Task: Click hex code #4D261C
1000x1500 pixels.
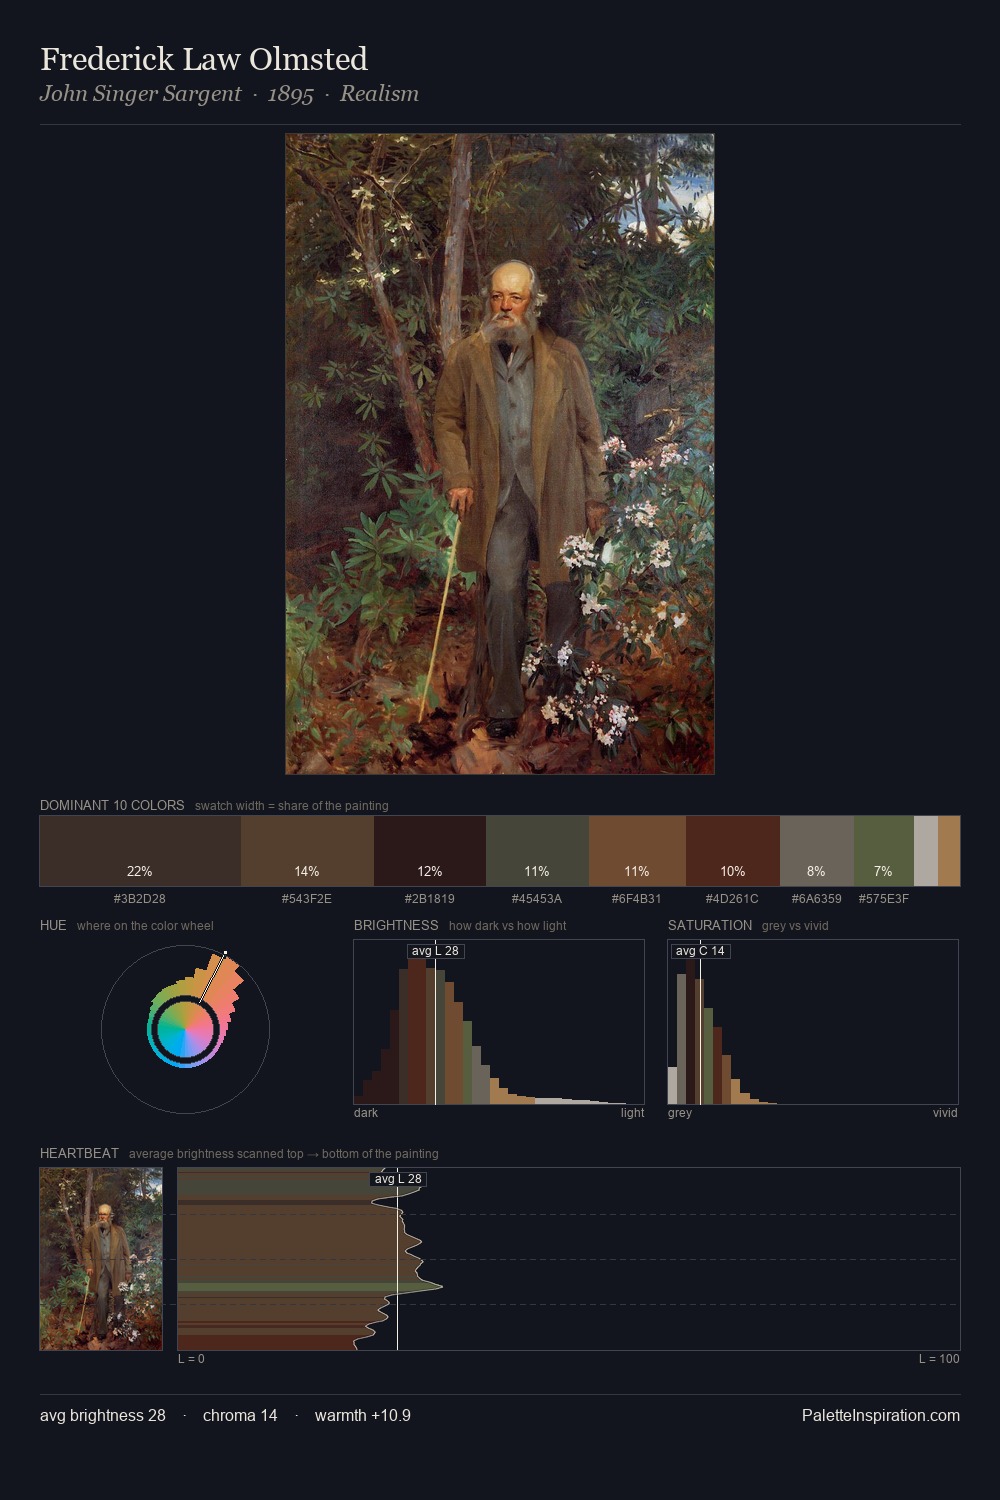Action: click(x=733, y=899)
